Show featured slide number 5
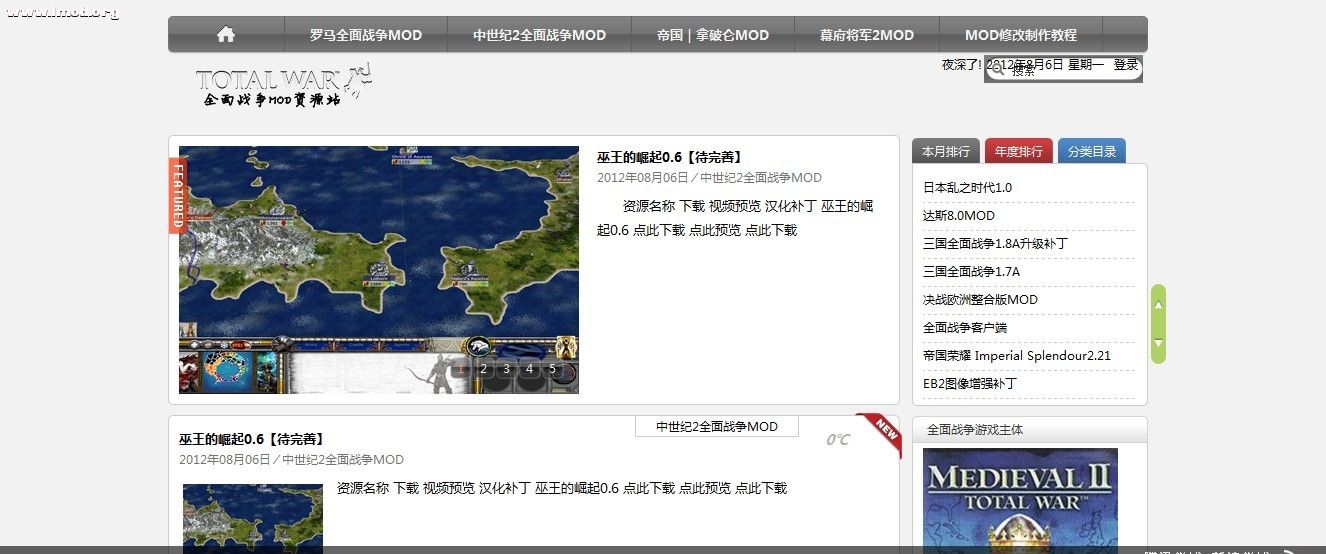 [552, 369]
